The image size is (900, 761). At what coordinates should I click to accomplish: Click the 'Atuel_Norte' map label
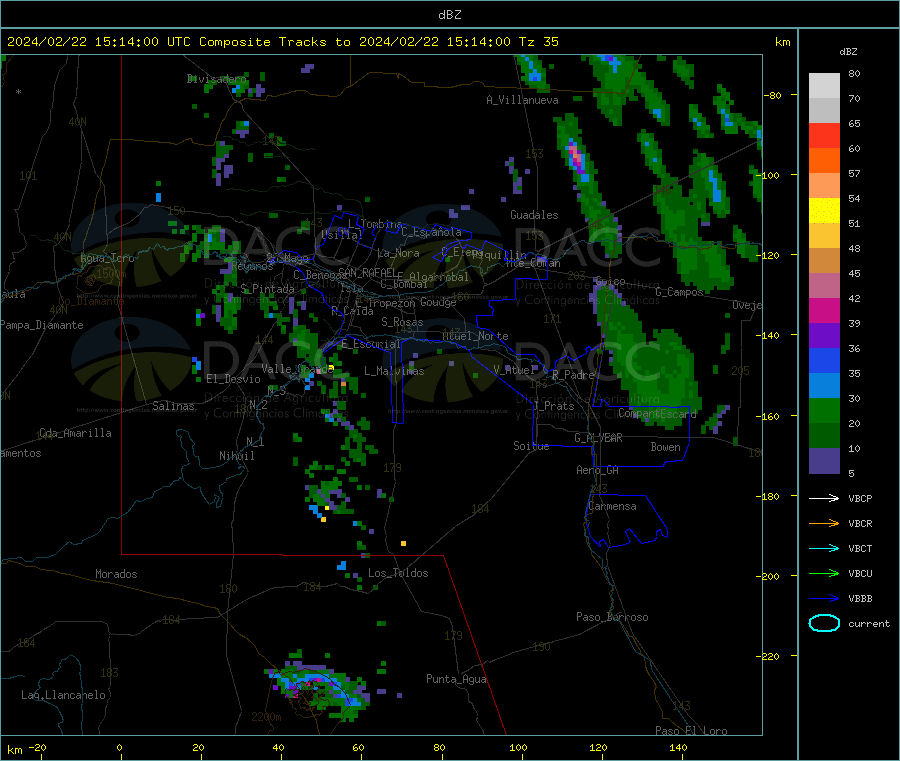tap(475, 336)
